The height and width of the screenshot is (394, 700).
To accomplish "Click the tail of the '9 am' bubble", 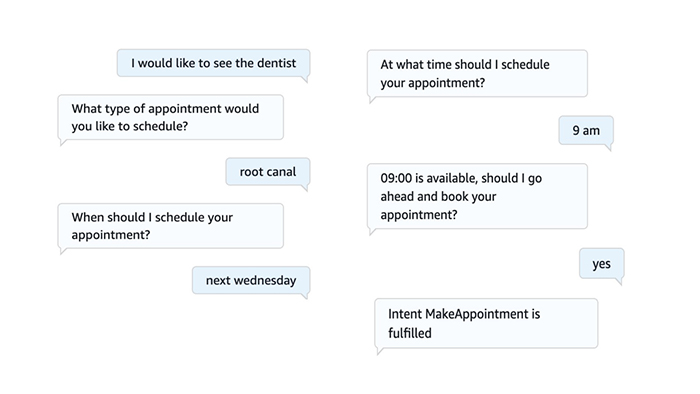I will (x=608, y=147).
